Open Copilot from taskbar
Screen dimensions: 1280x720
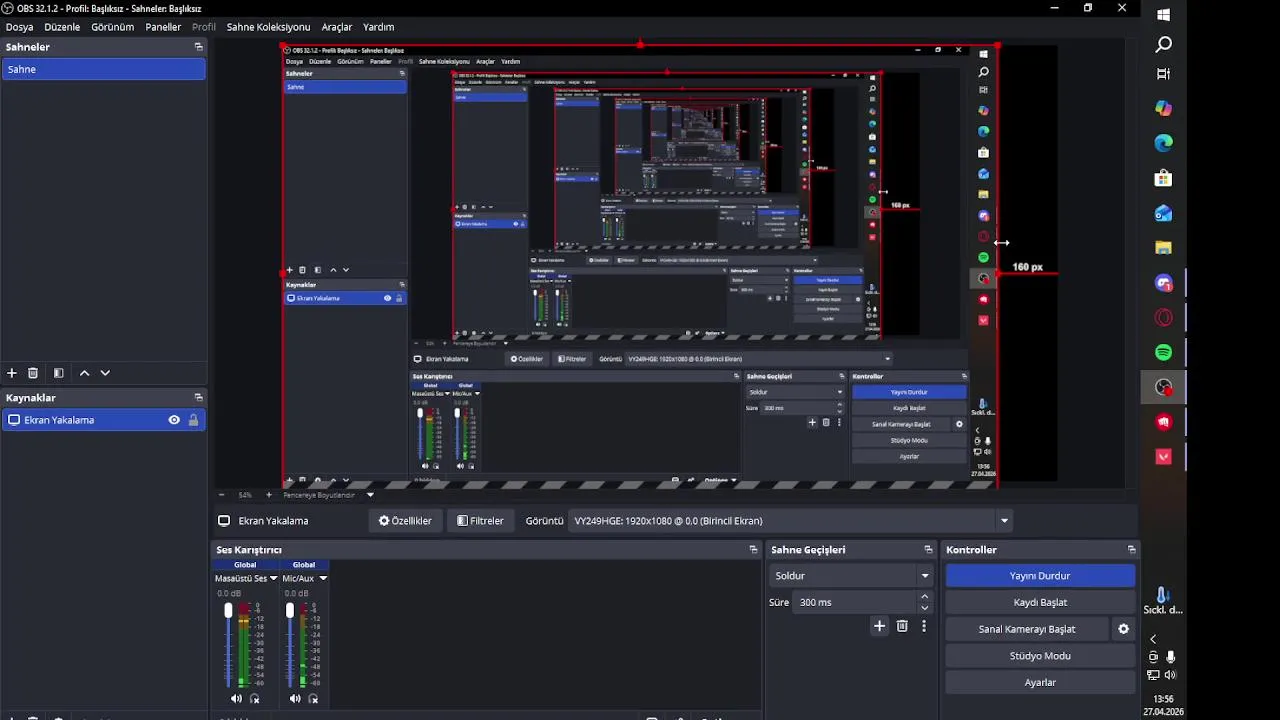[x=1163, y=108]
